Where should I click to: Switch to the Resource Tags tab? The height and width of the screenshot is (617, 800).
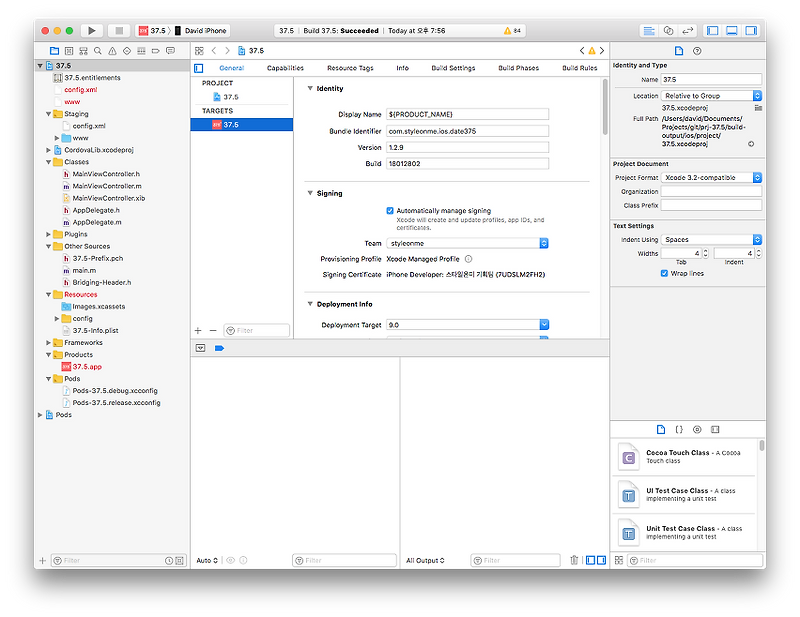pos(350,68)
